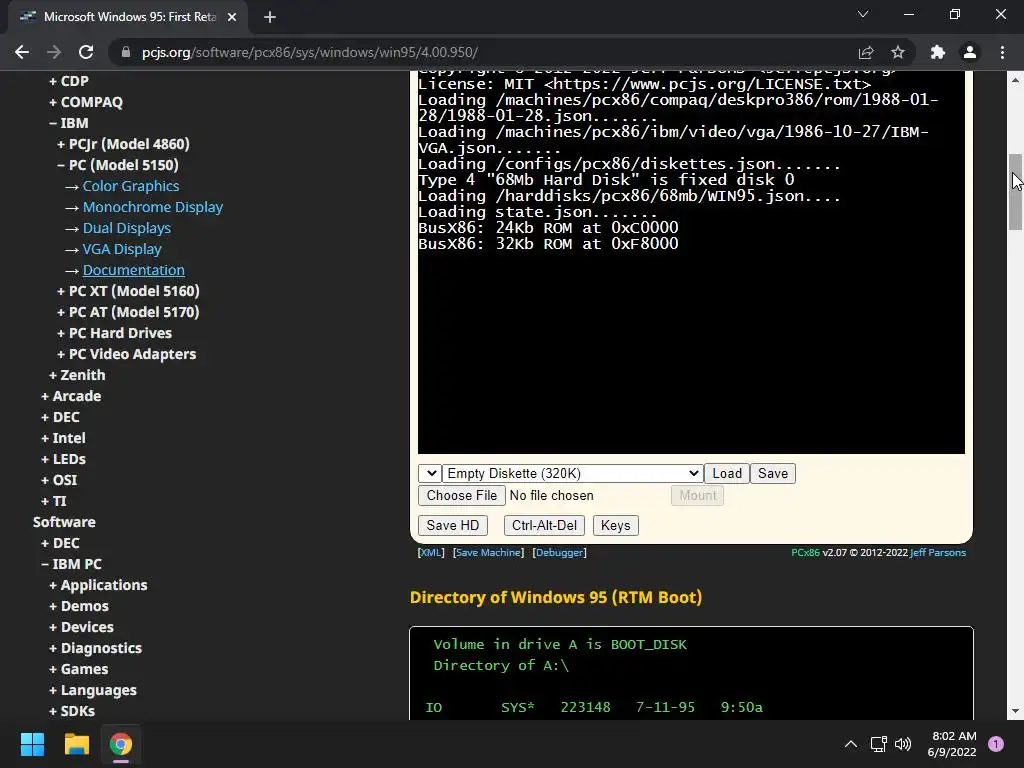Click the Choose File button
Viewport: 1024px width, 768px height.
coord(462,496)
